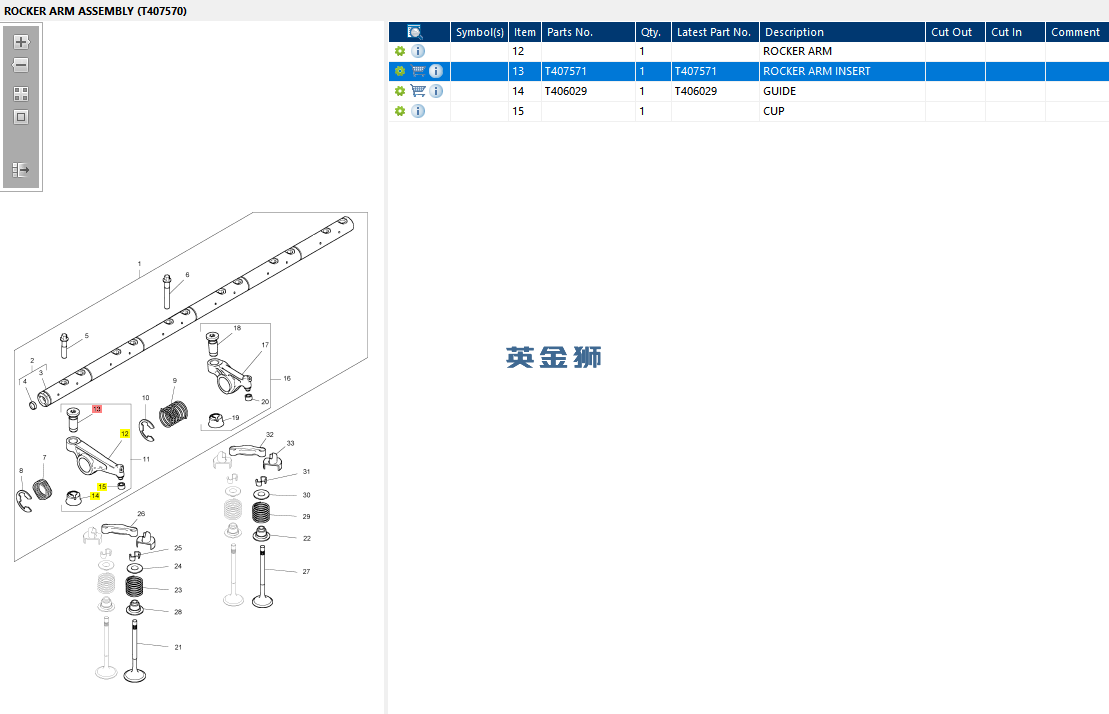This screenshot has width=1109, height=714.
Task: Click callout 6 bolt label
Action: (x=187, y=275)
